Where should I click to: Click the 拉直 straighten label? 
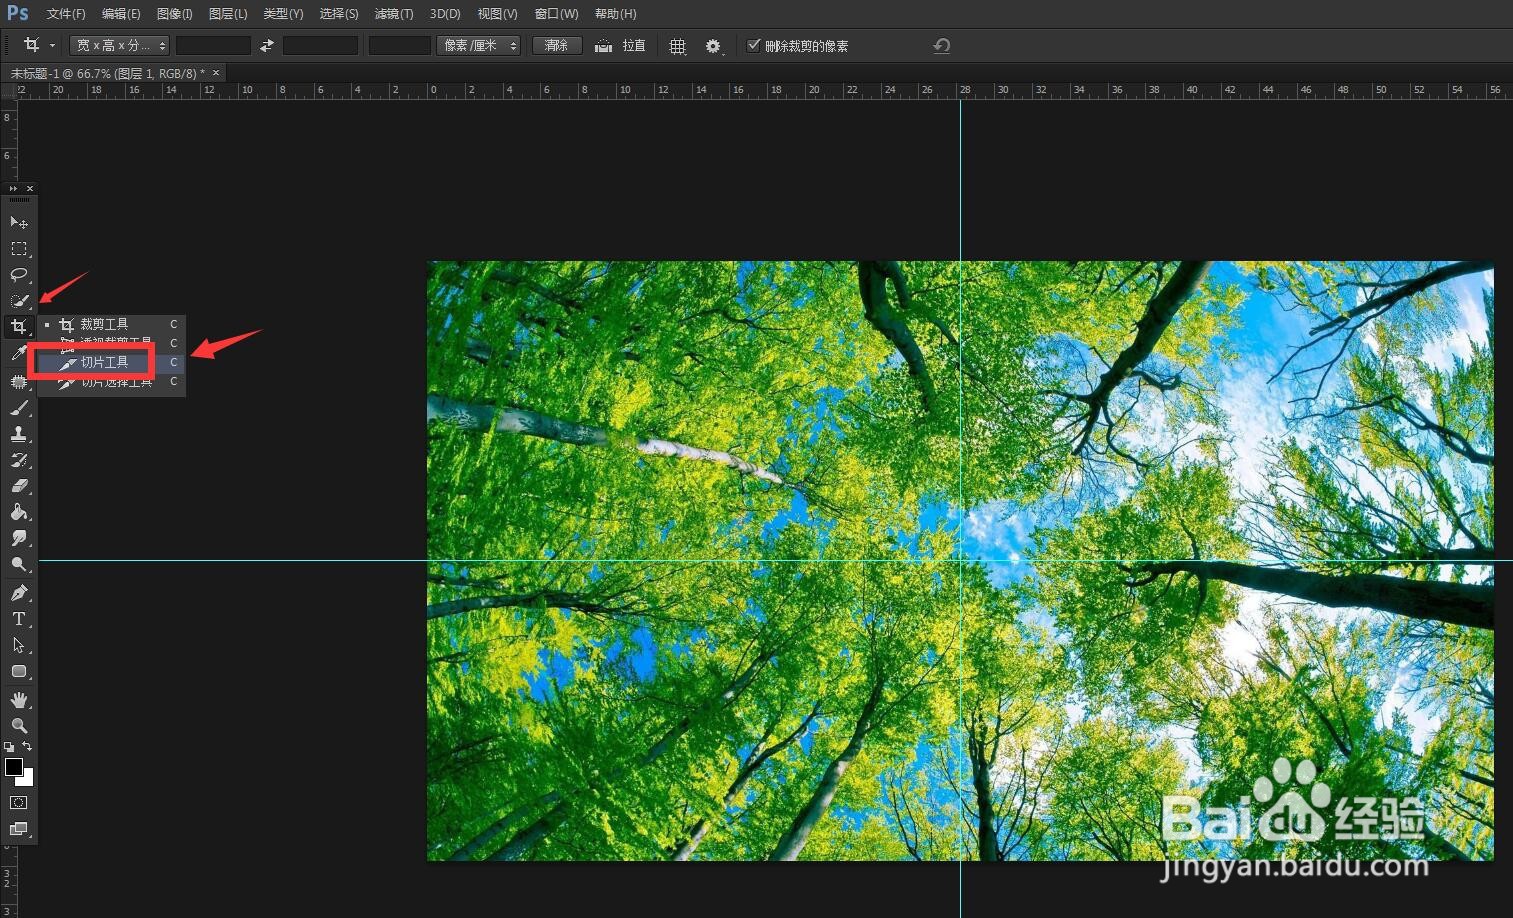pos(634,46)
